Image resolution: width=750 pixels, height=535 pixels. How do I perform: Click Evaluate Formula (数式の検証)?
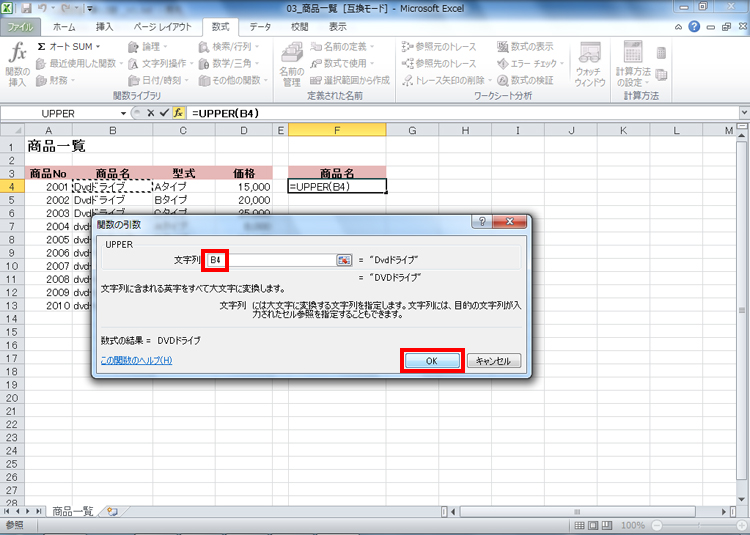[x=525, y=80]
